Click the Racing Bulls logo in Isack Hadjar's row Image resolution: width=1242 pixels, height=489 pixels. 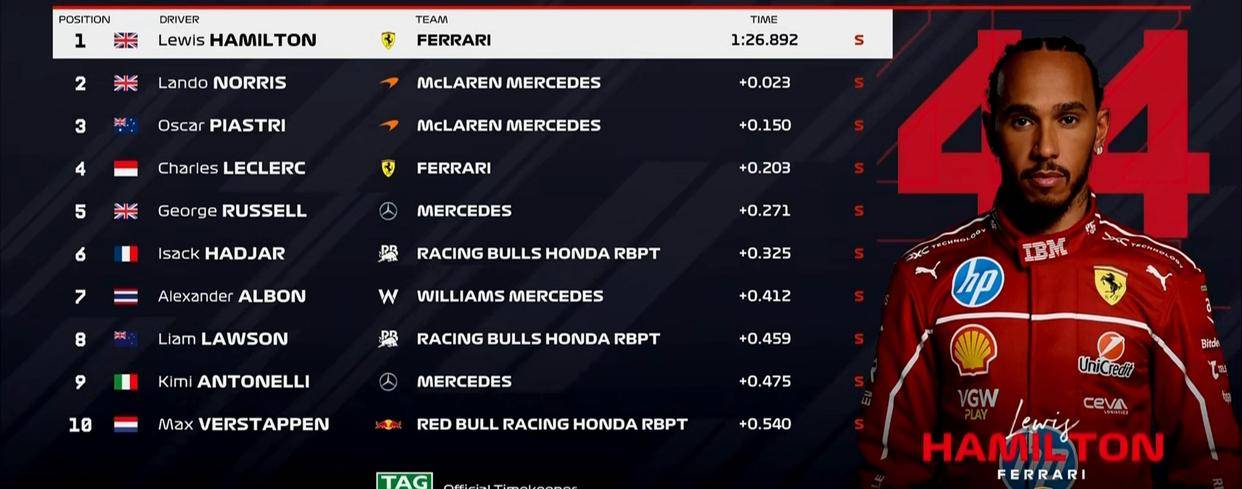click(x=388, y=253)
